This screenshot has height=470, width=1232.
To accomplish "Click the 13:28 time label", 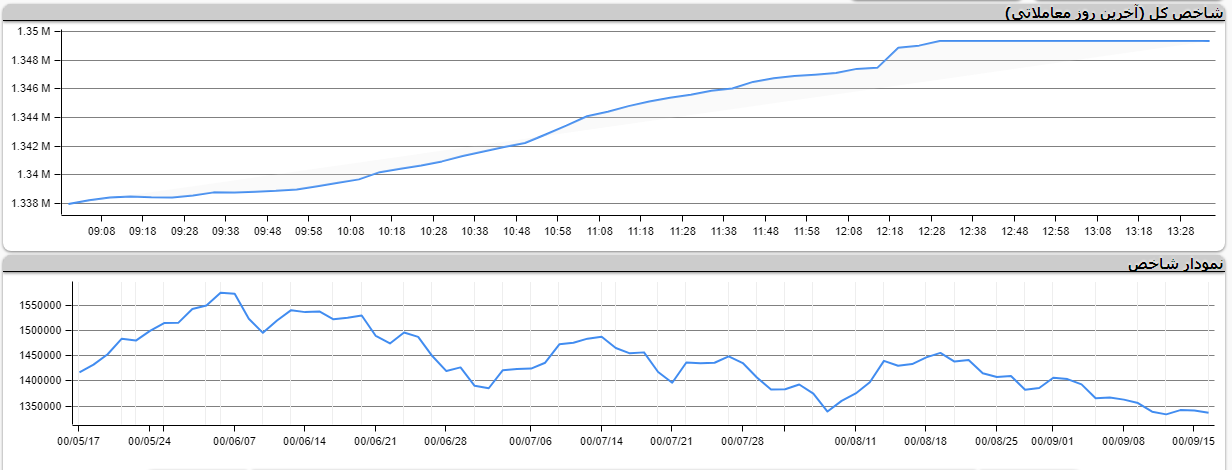I will click(1180, 231).
